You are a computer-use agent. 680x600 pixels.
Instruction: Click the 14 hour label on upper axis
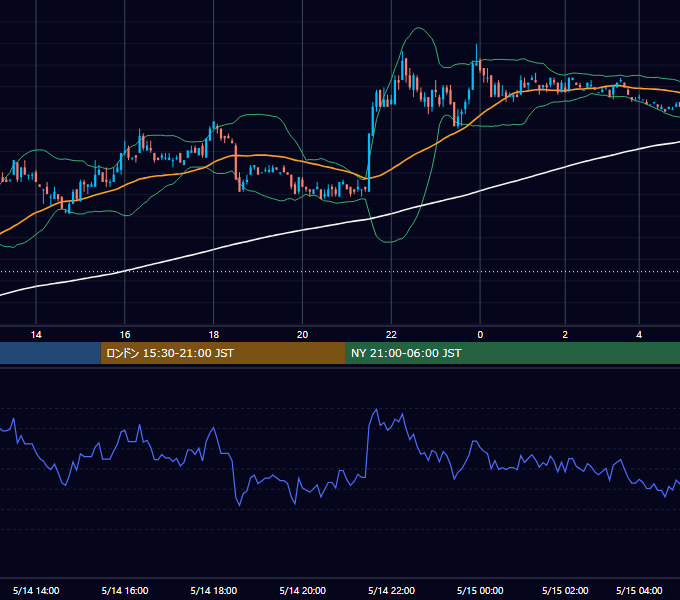[x=36, y=335]
